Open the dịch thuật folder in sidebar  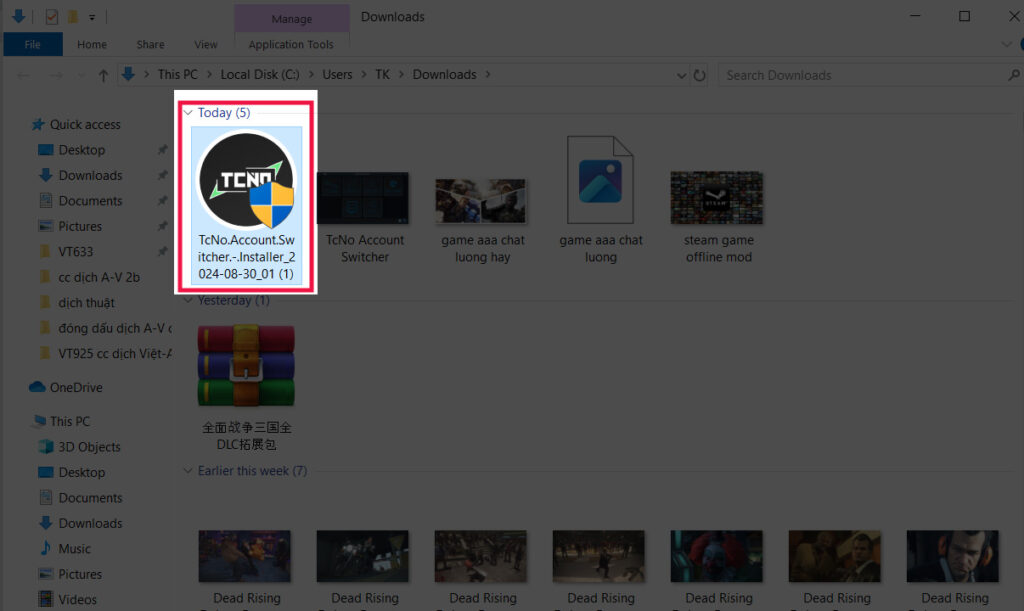[86, 303]
